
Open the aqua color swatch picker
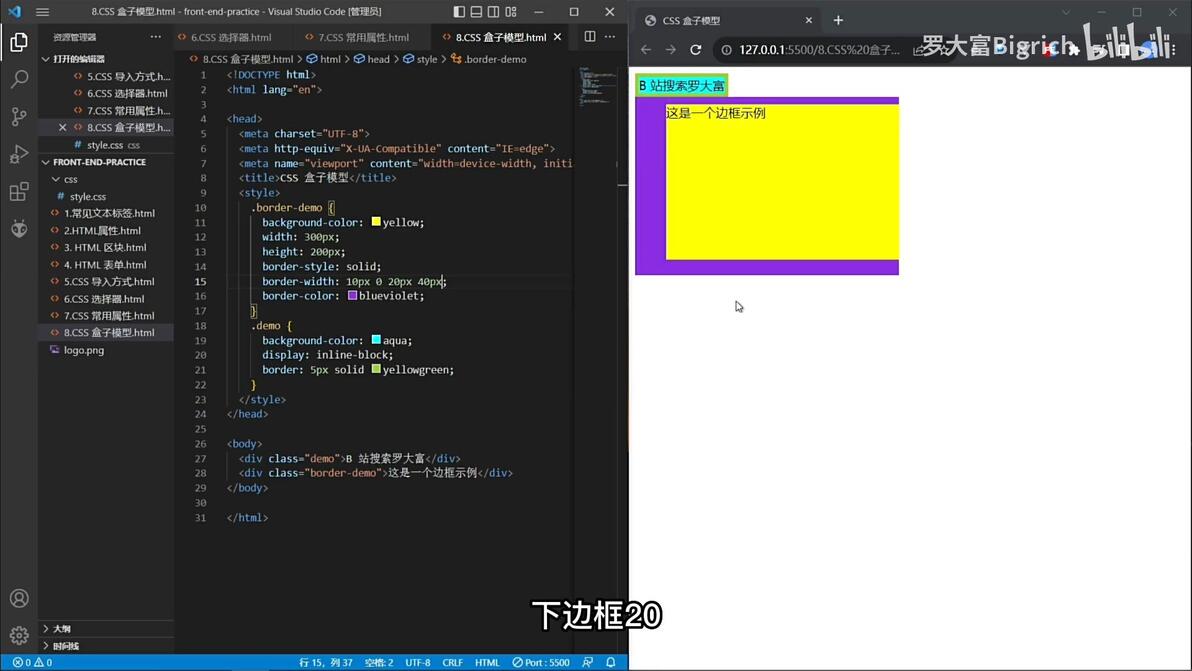[376, 340]
